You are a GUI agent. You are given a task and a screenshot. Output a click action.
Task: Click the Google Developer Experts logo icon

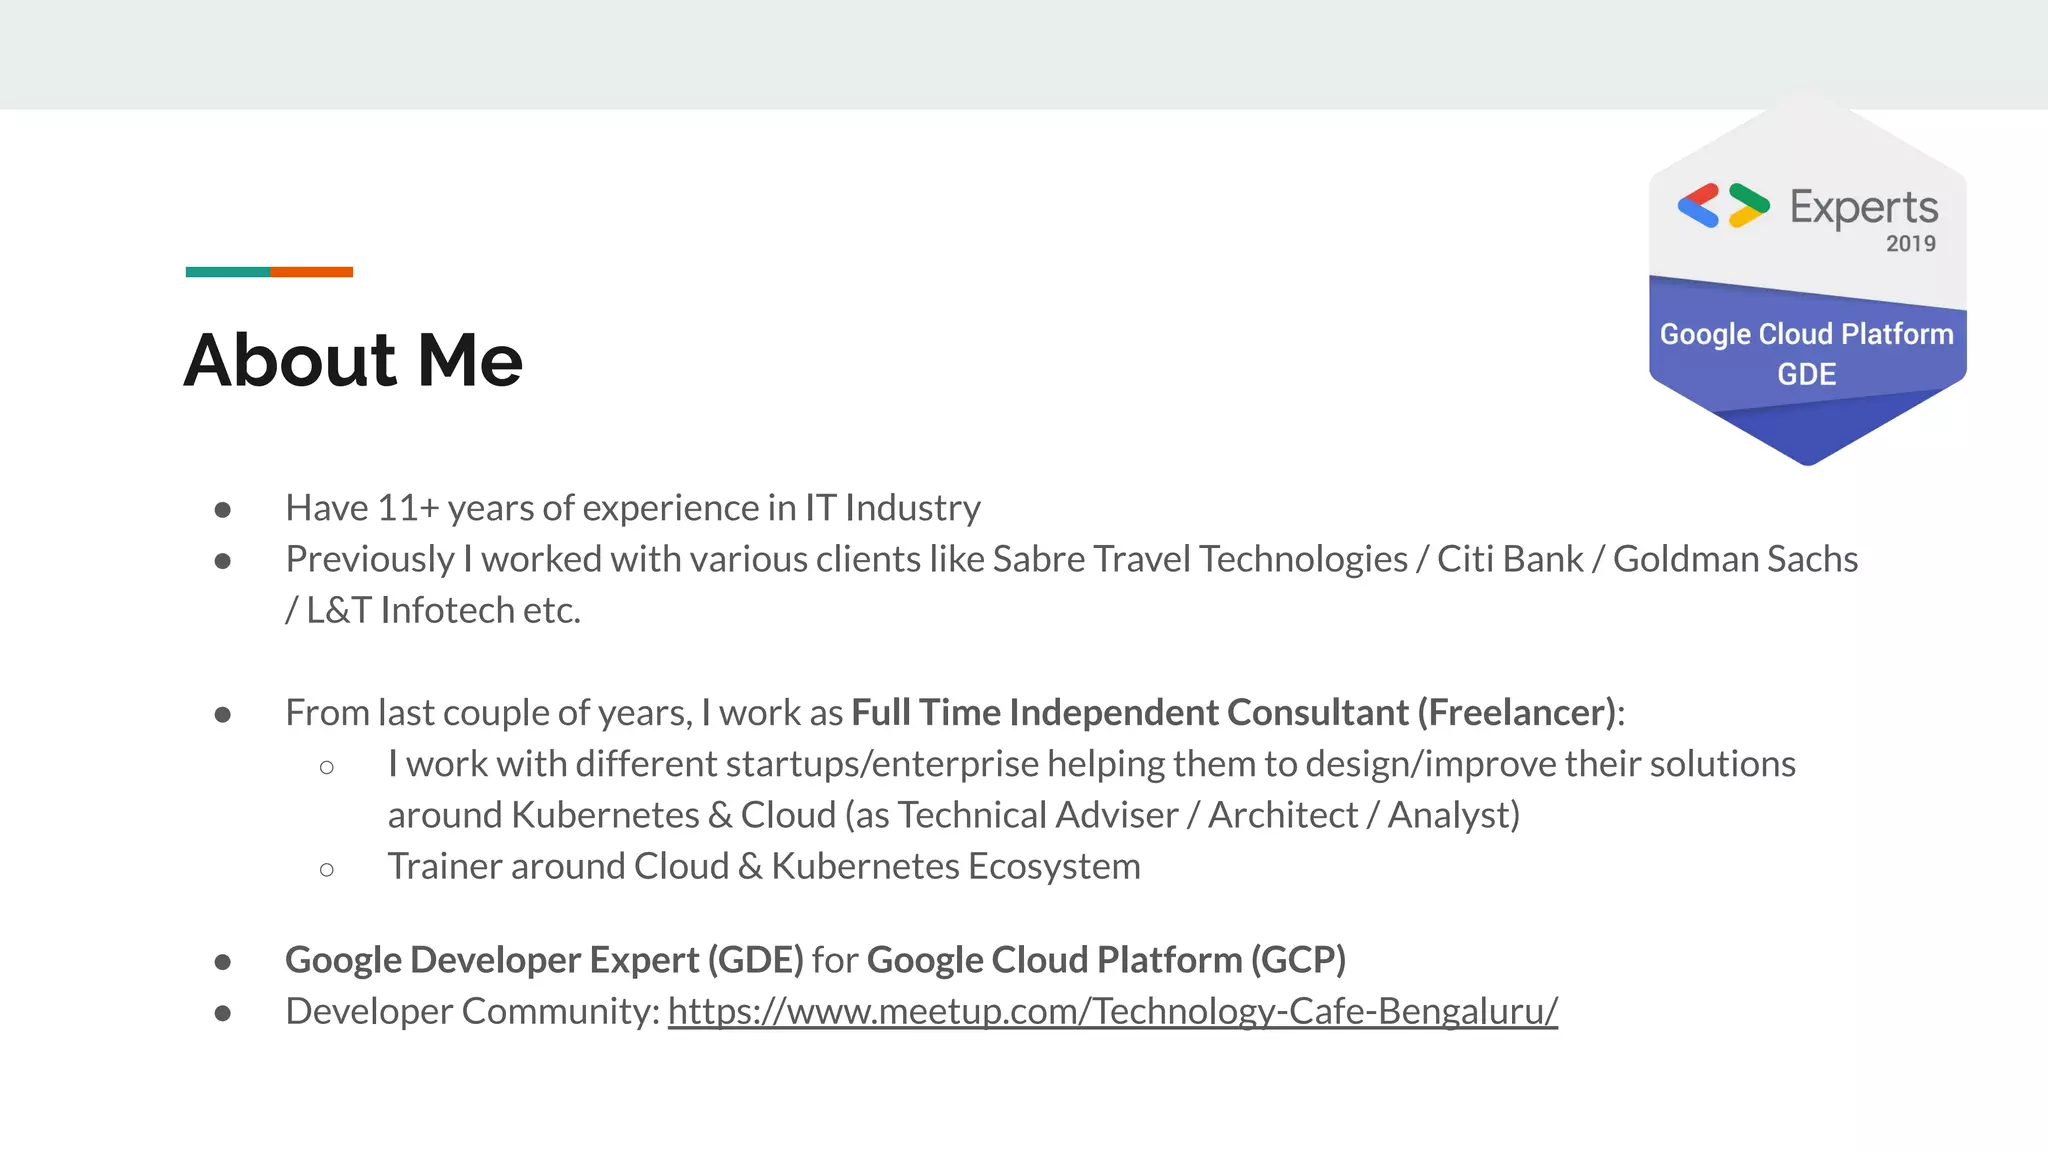coord(1723,205)
